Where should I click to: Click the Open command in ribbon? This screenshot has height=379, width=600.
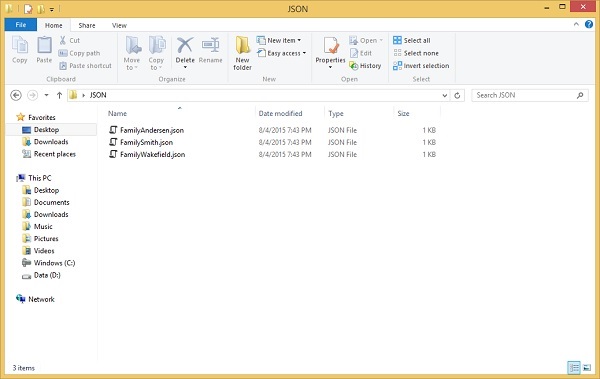point(366,40)
